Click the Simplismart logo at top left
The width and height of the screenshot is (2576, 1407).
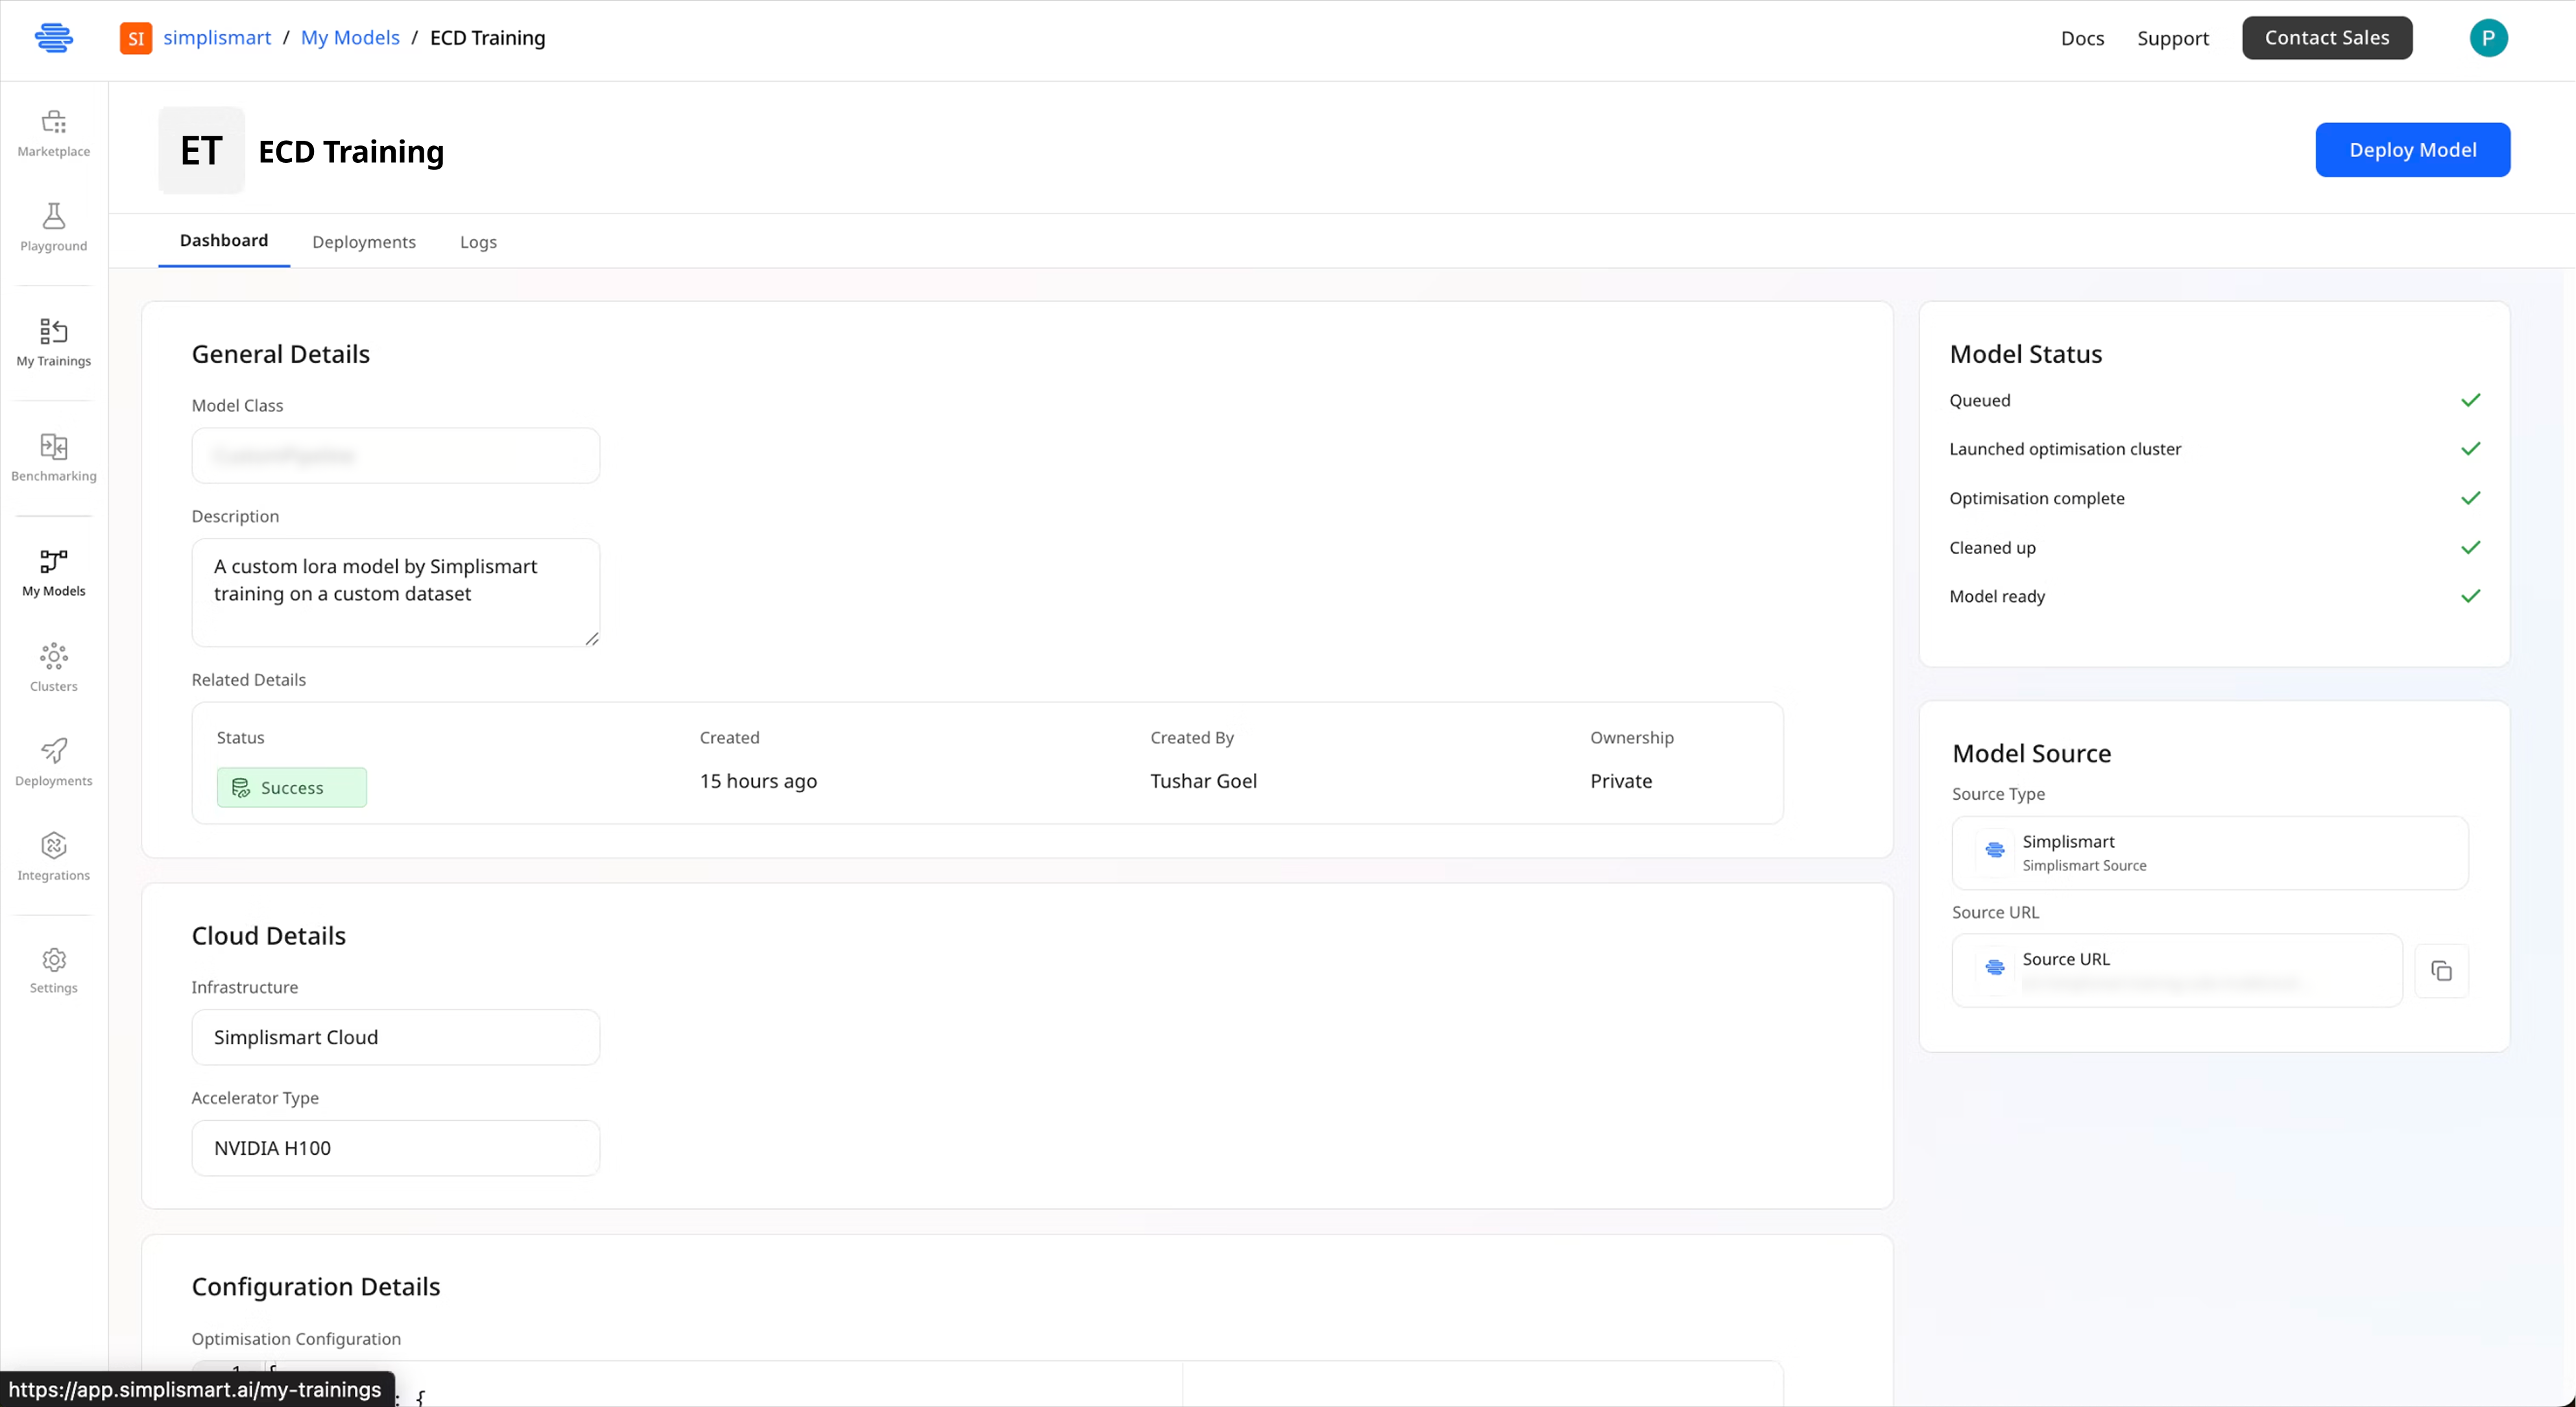click(x=54, y=38)
